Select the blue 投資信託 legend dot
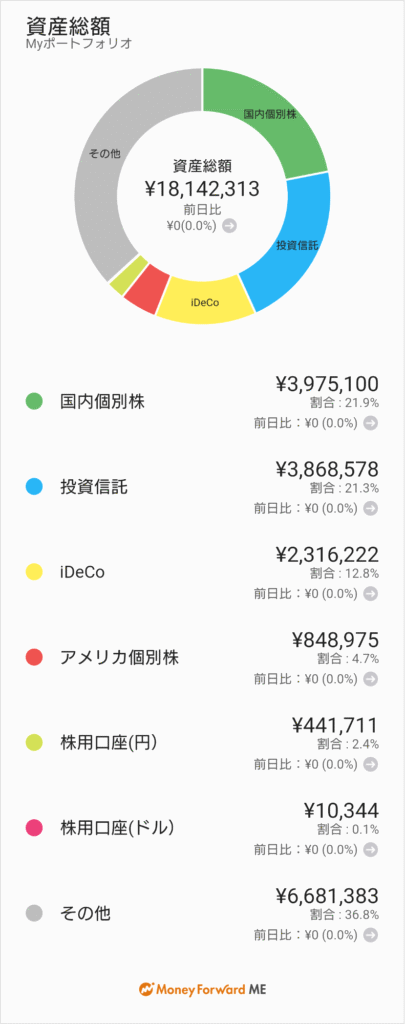Screen dimensions: 405x1024 coord(33,487)
